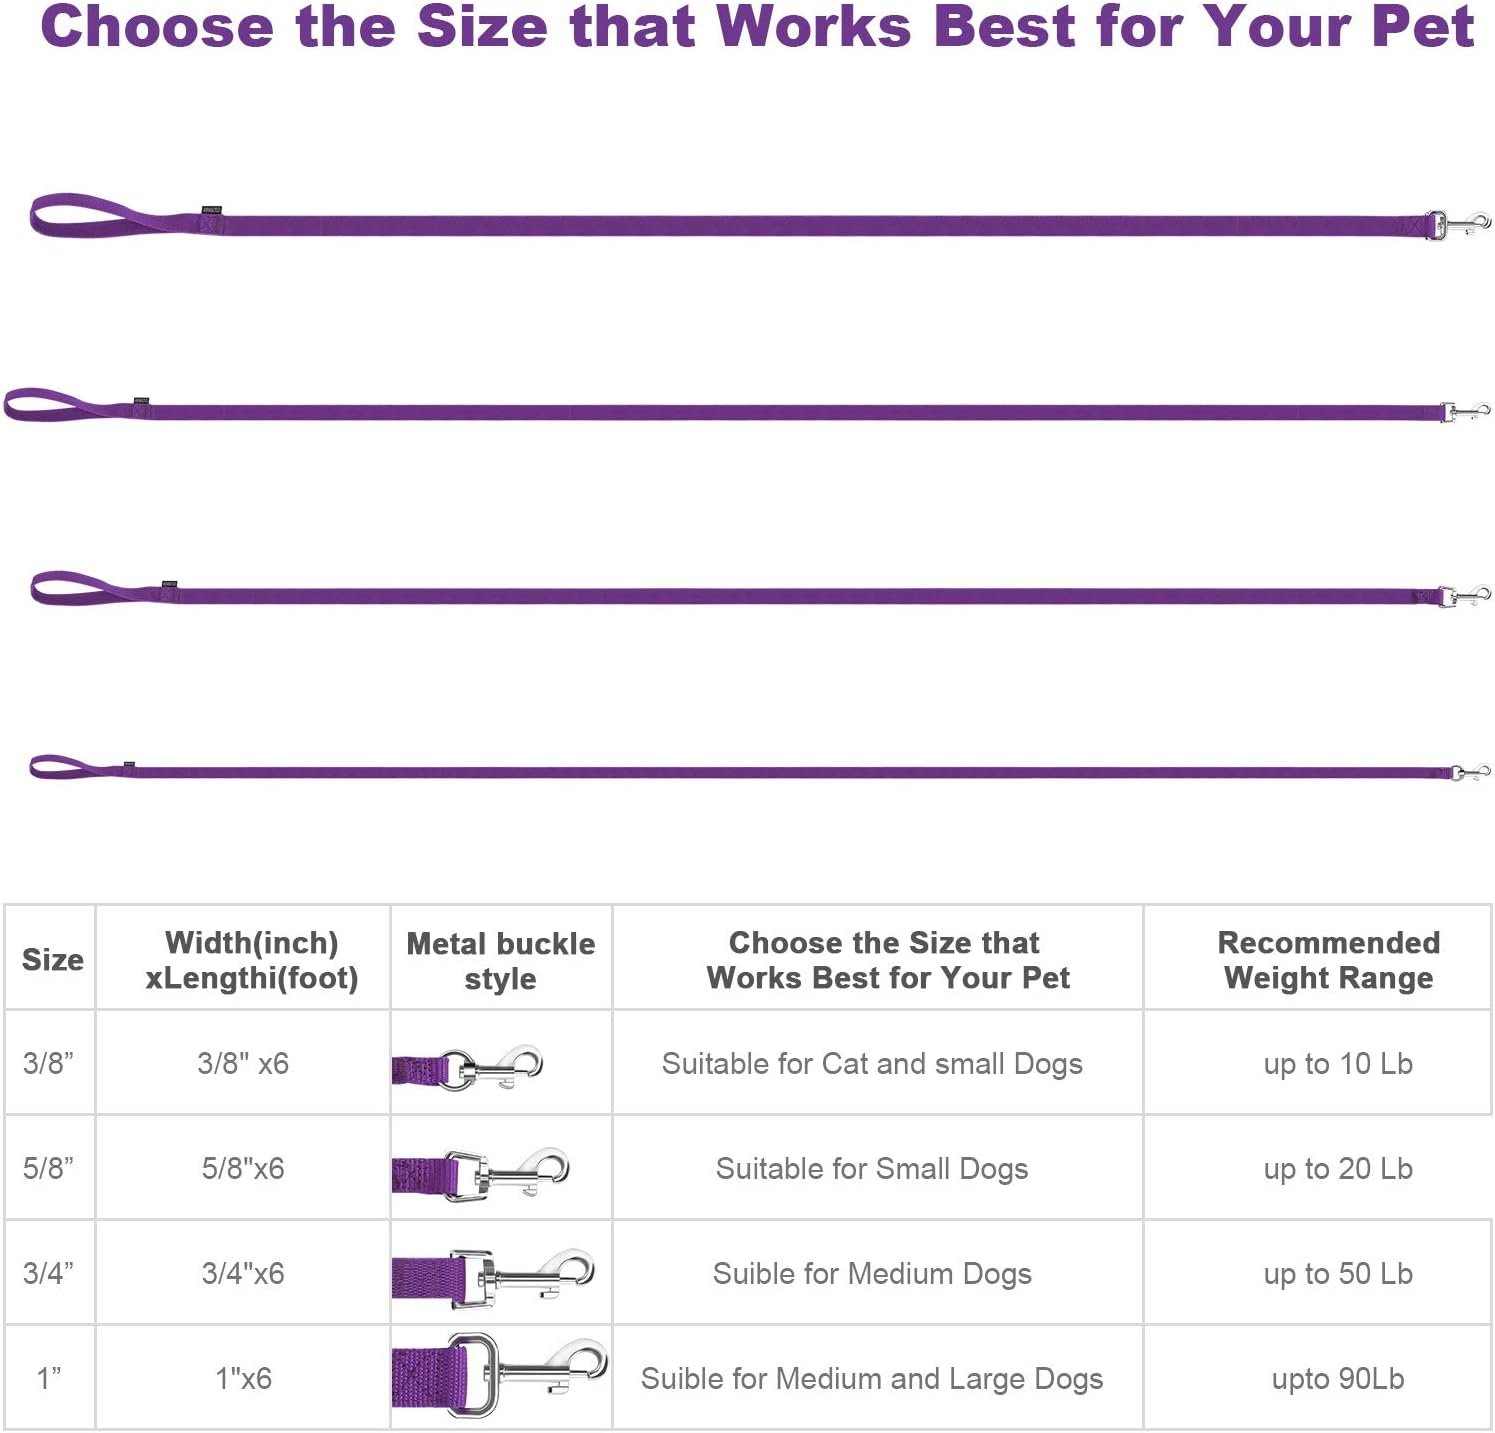The image size is (1495, 1433).
Task: Select the "5/8"x6" dimensions cell
Action: [x=243, y=1169]
